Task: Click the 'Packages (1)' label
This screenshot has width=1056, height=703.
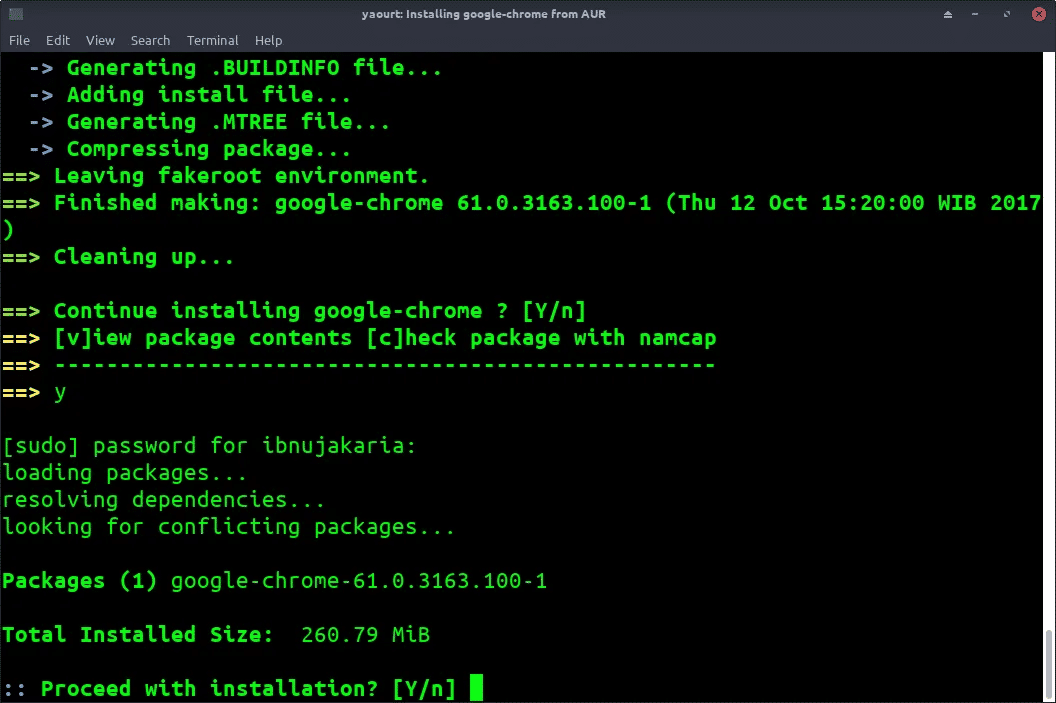Action: click(x=79, y=580)
